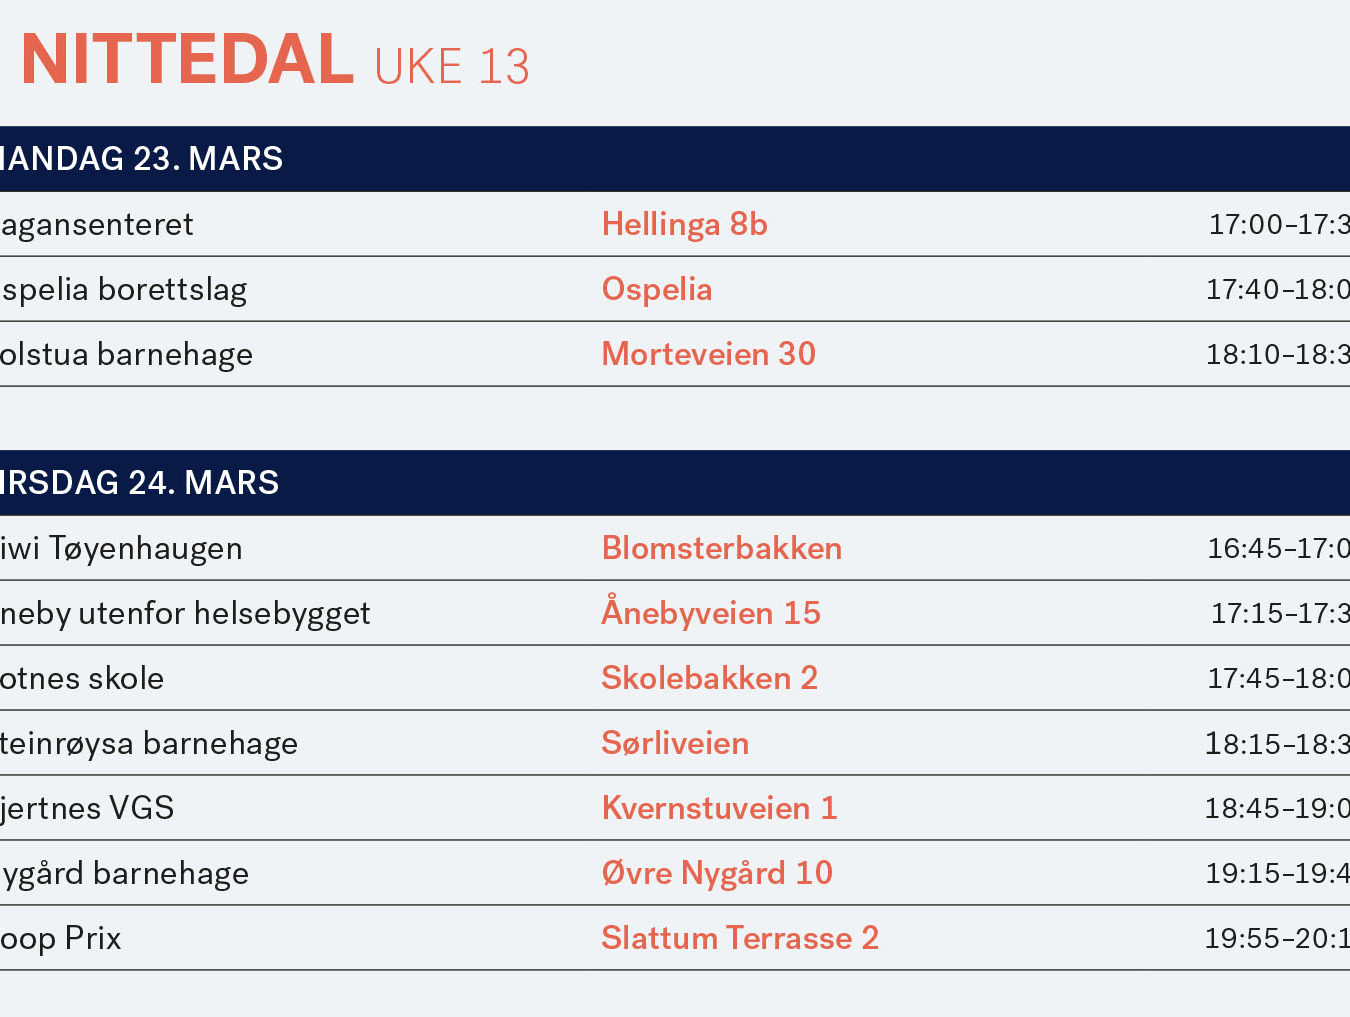Open the Skolebakken 2 address link
Viewport: 1350px width, 1017px height.
tap(710, 678)
